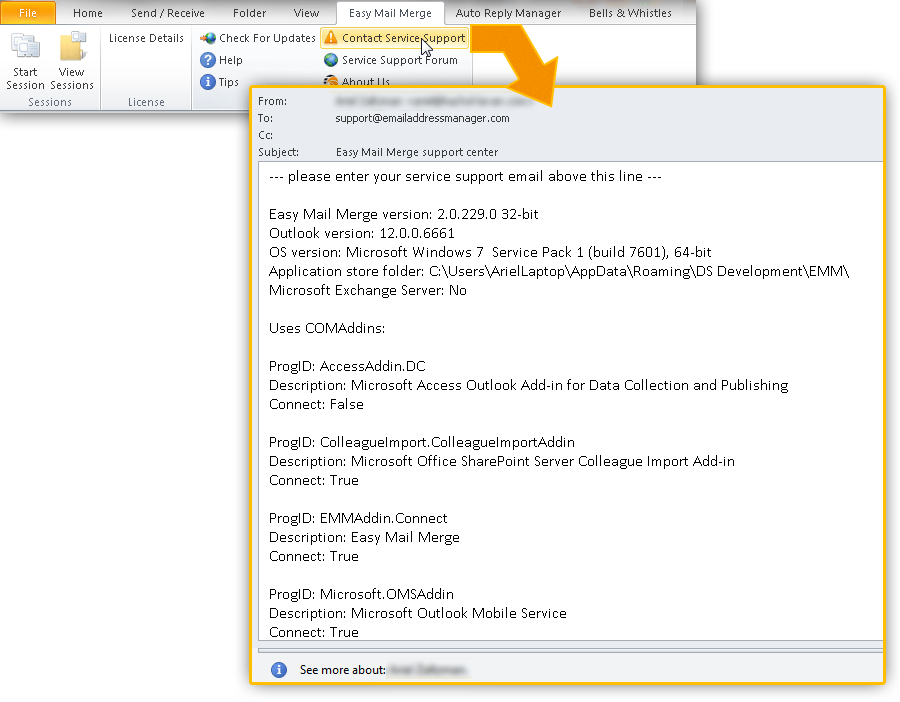
Task: Click the Check For Updates globe icon
Action: click(208, 38)
